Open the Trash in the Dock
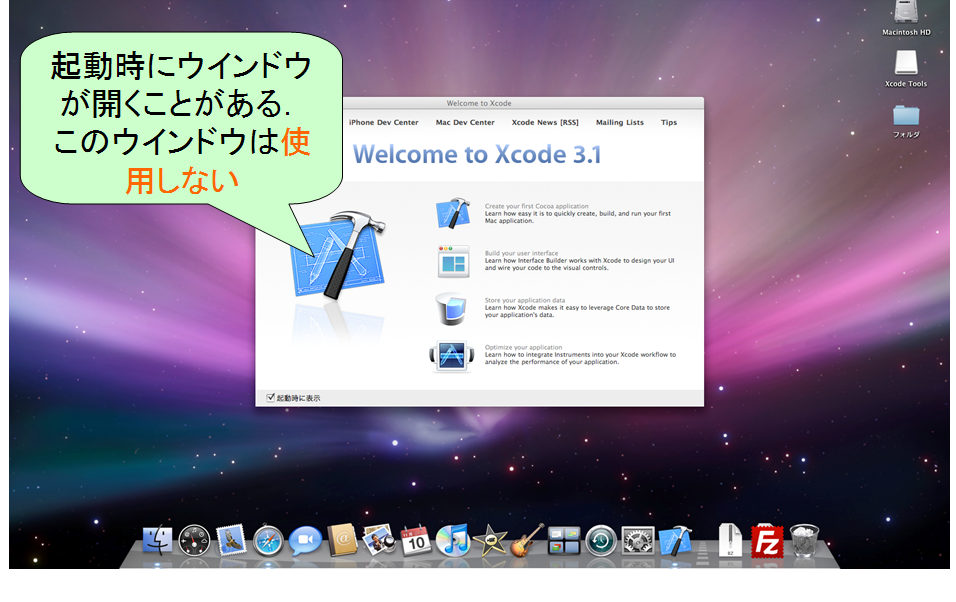This screenshot has height=602, width=956. [x=804, y=541]
